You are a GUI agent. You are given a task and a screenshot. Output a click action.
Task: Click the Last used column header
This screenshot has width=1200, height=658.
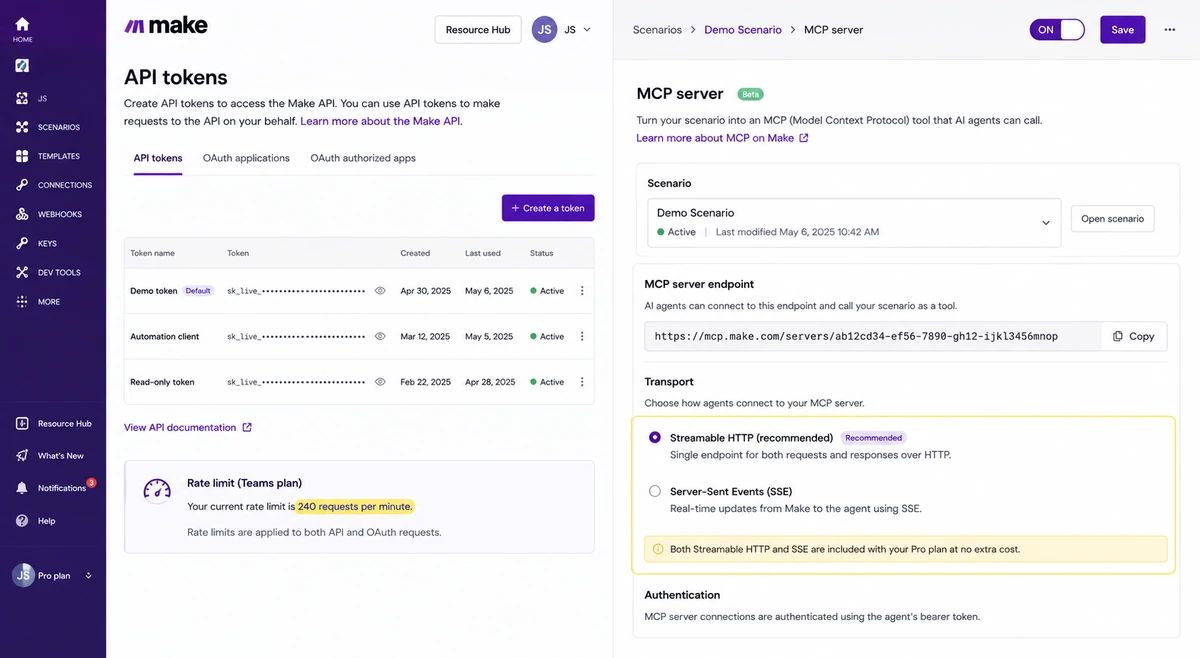(483, 253)
